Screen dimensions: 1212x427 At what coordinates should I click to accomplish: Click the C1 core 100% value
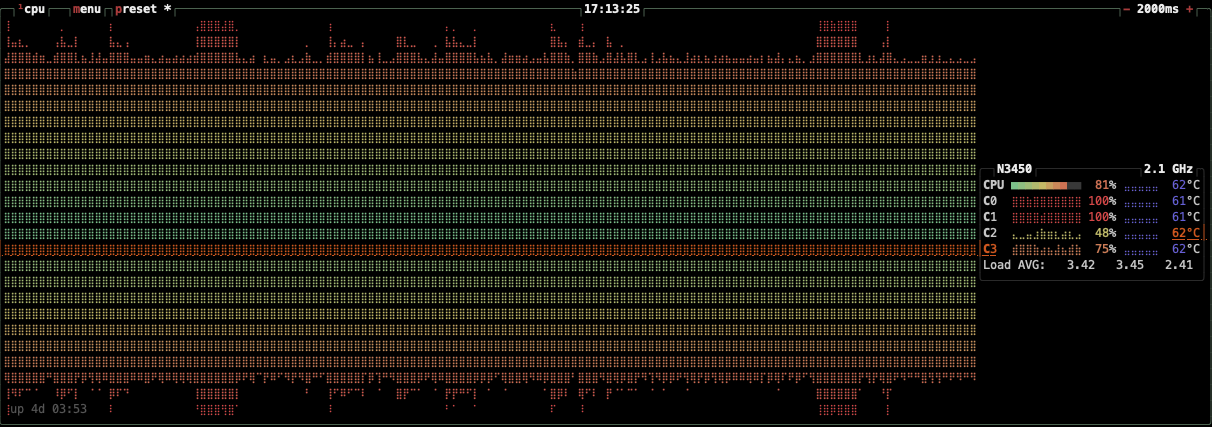pyautogui.click(x=1102, y=217)
